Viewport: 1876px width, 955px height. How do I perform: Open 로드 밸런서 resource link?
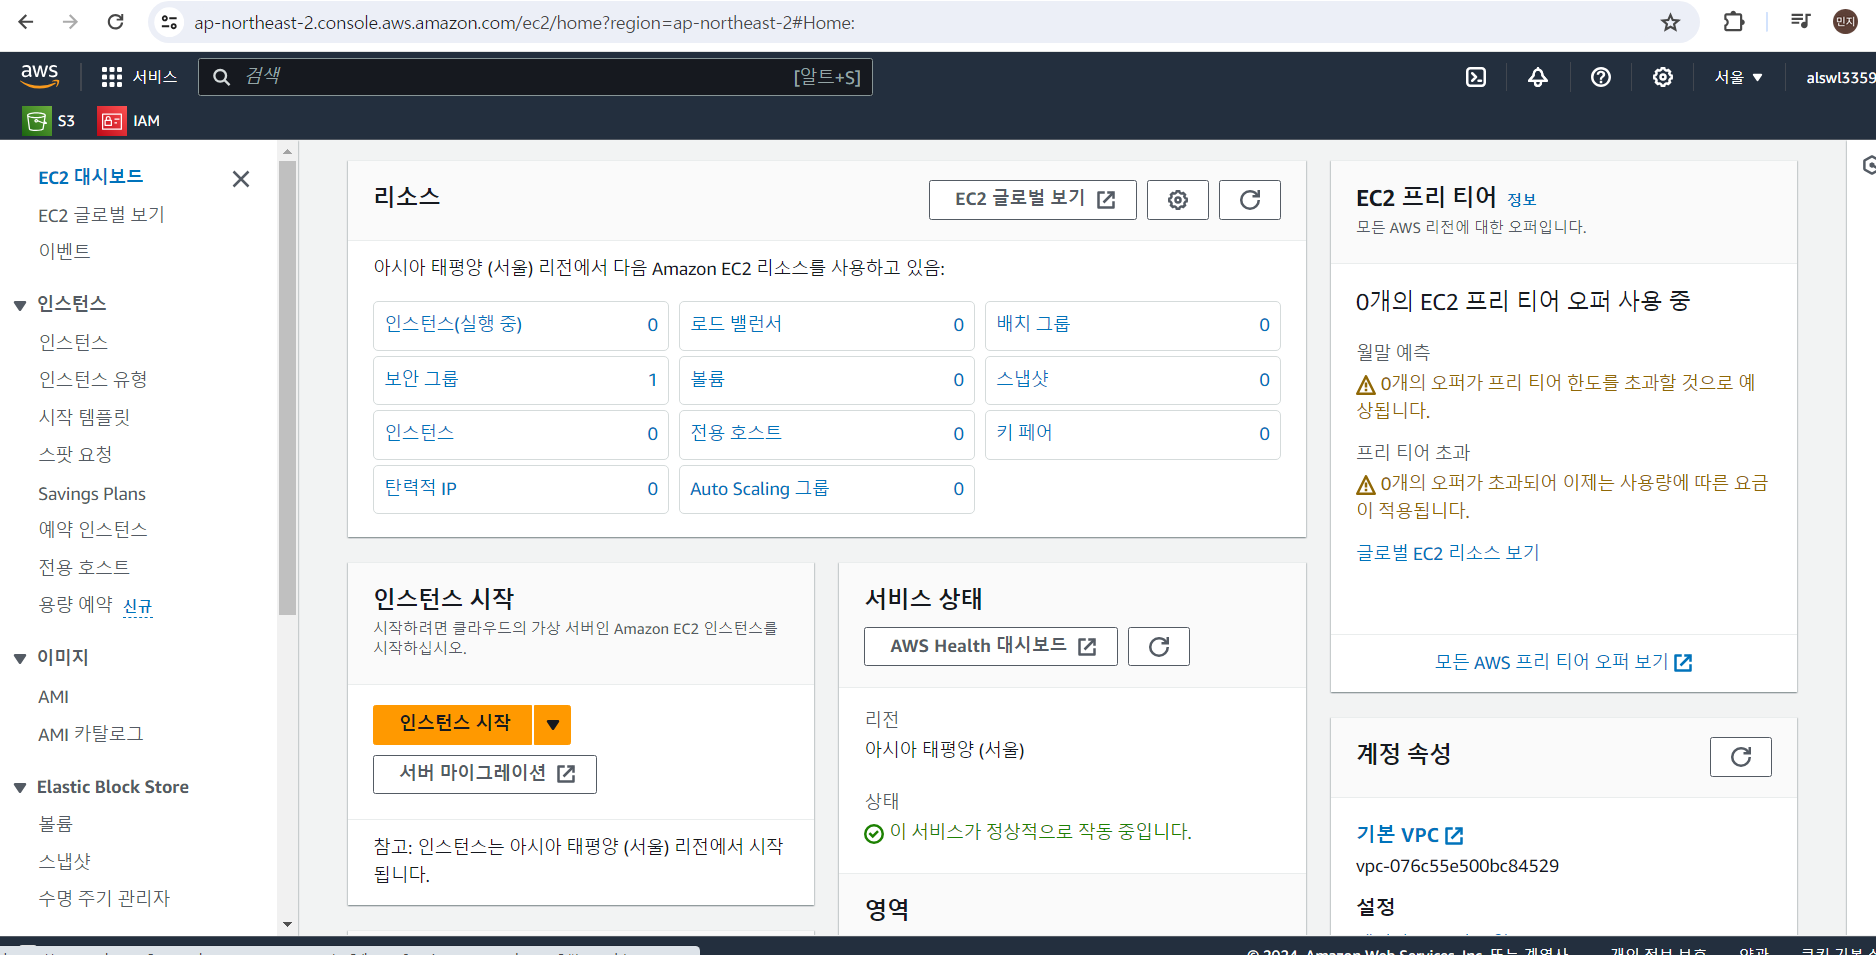click(x=736, y=324)
